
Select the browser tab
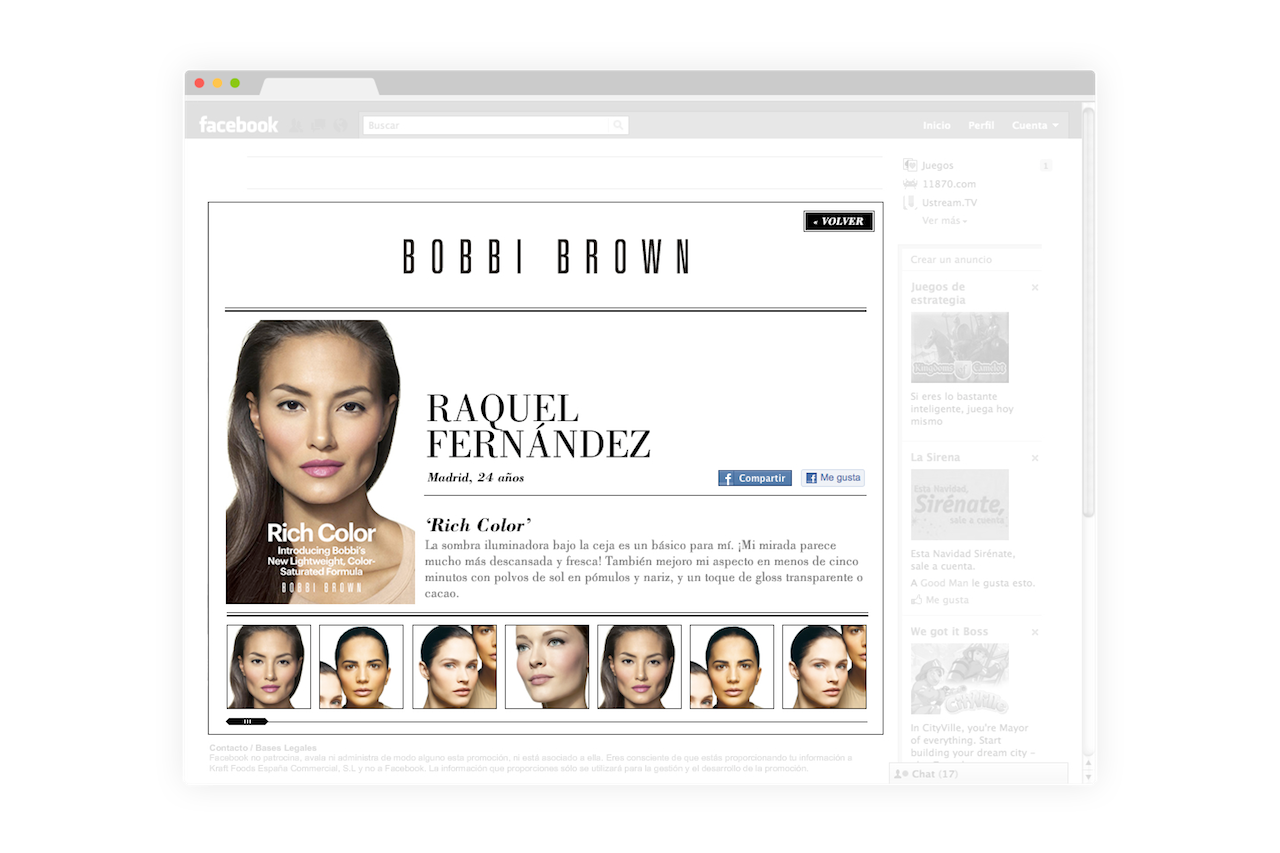[319, 87]
